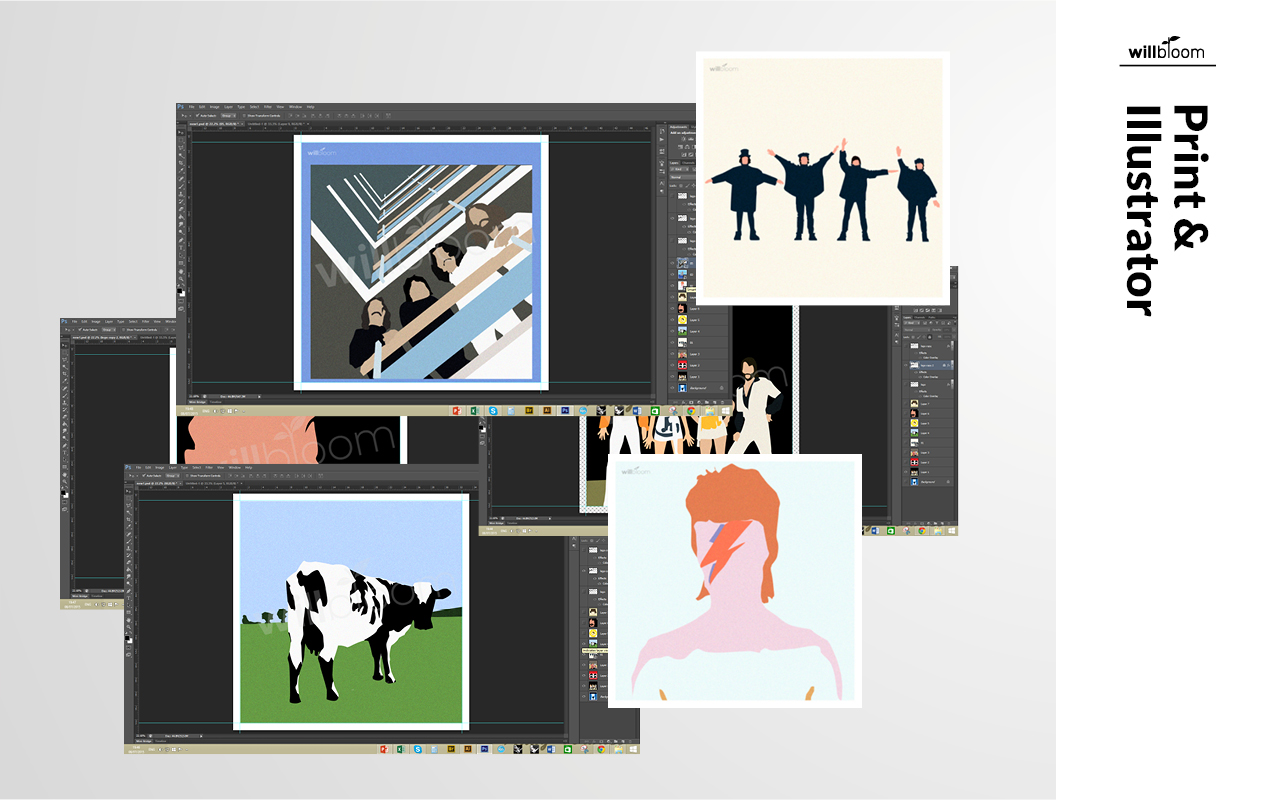Click foreground color swatch in left background window
This screenshot has height=800, width=1280.
(x=63, y=492)
